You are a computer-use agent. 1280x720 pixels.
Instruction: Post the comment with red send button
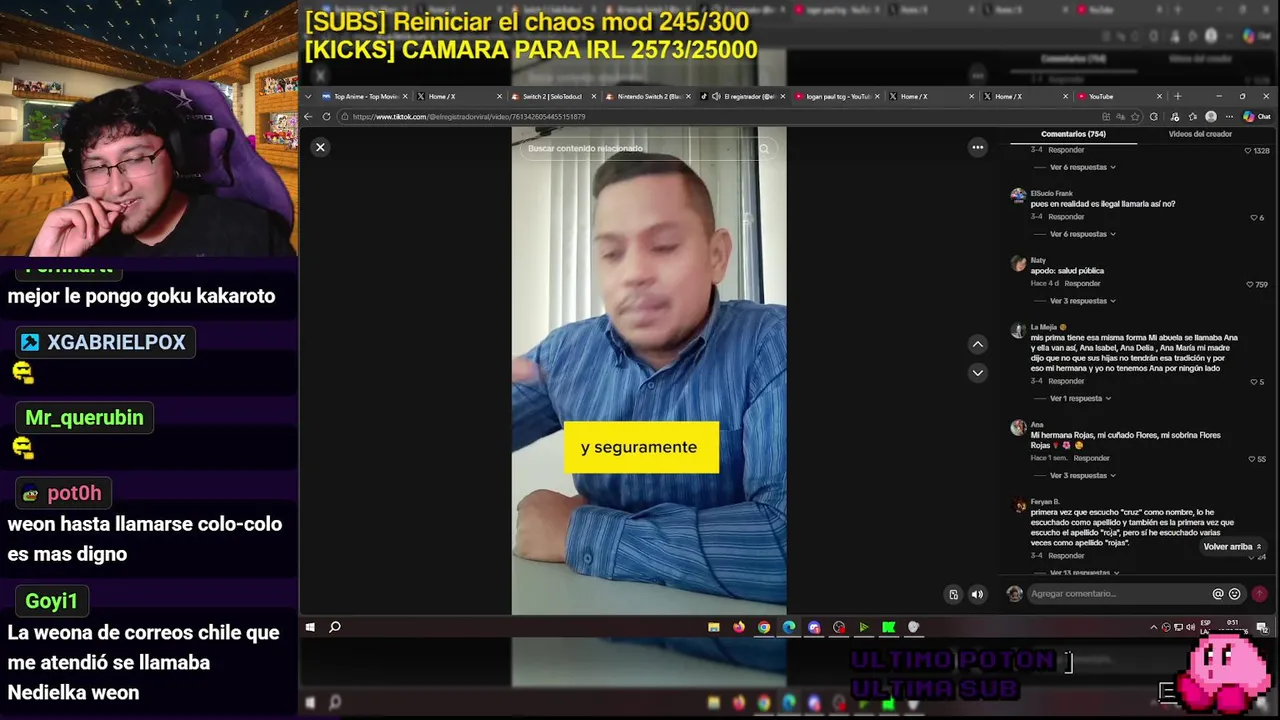tap(1259, 594)
